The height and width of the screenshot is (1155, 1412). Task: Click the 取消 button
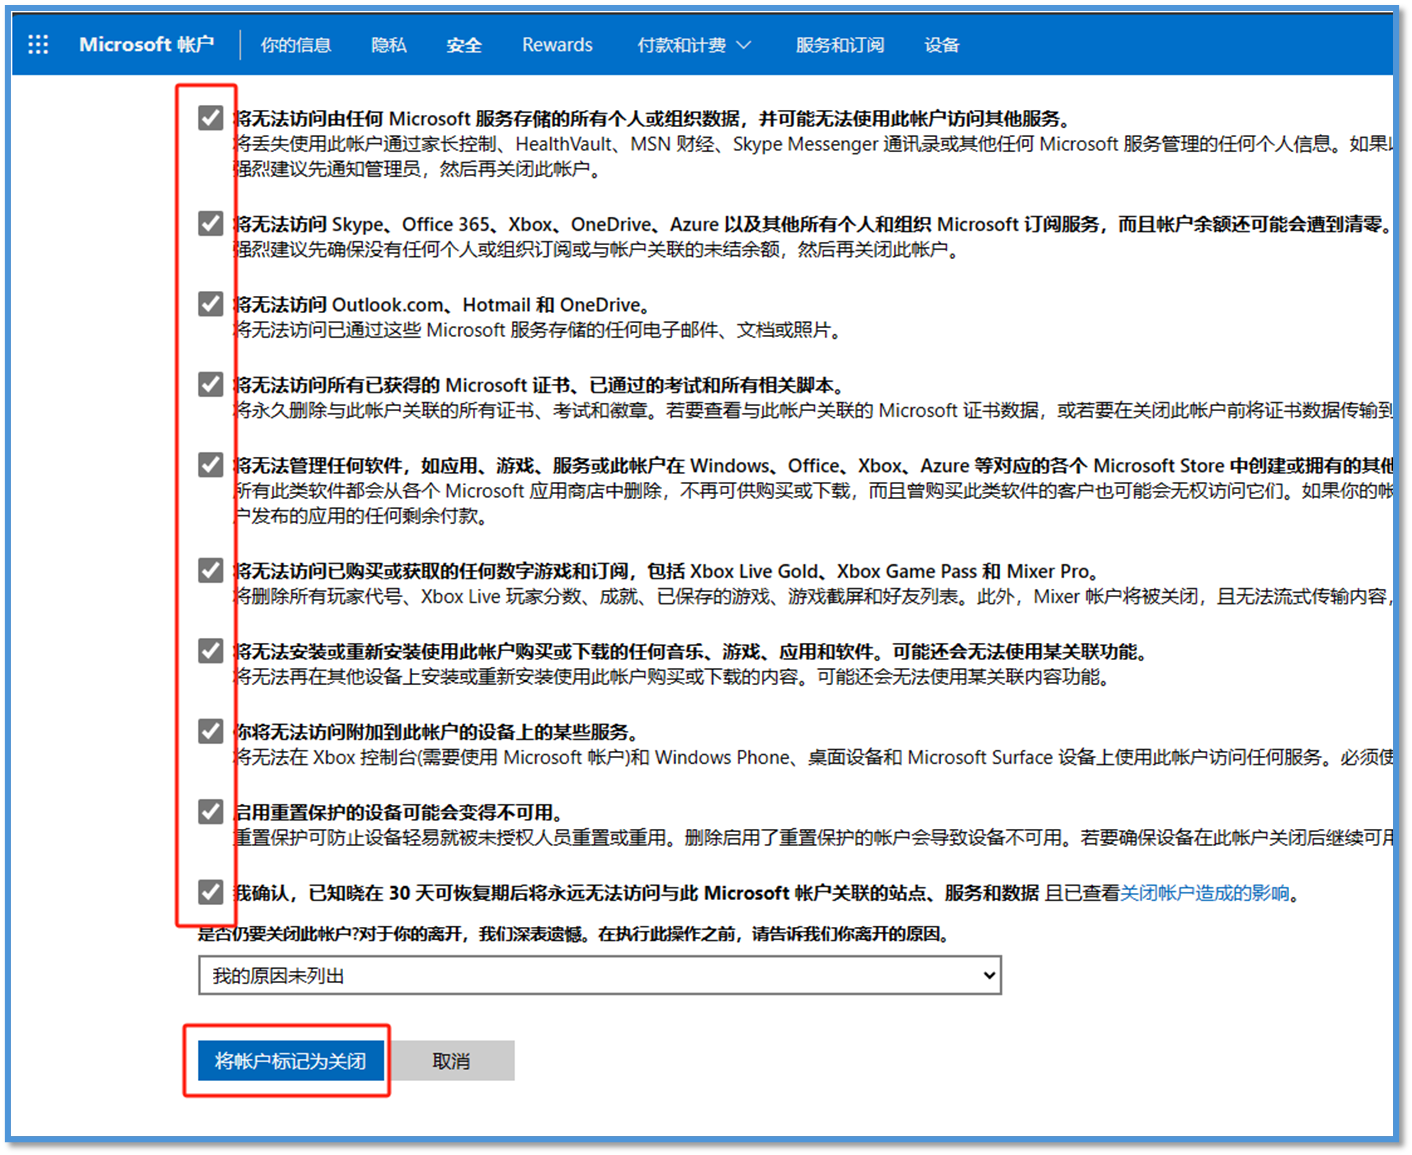tap(451, 1061)
